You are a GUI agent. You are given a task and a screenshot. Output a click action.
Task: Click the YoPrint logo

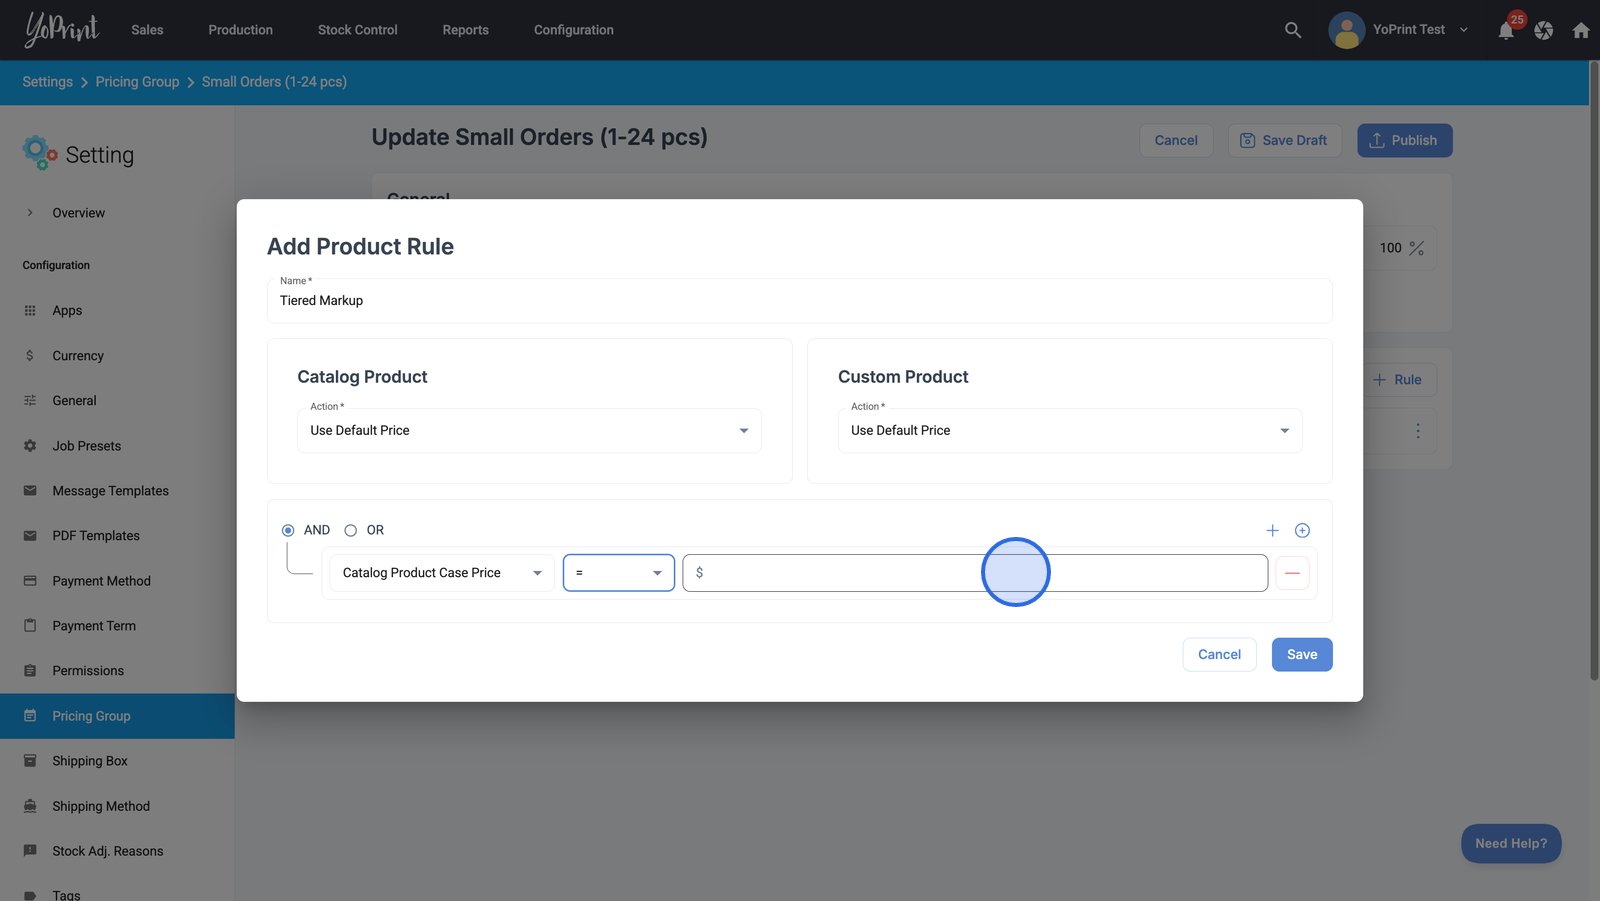(62, 30)
